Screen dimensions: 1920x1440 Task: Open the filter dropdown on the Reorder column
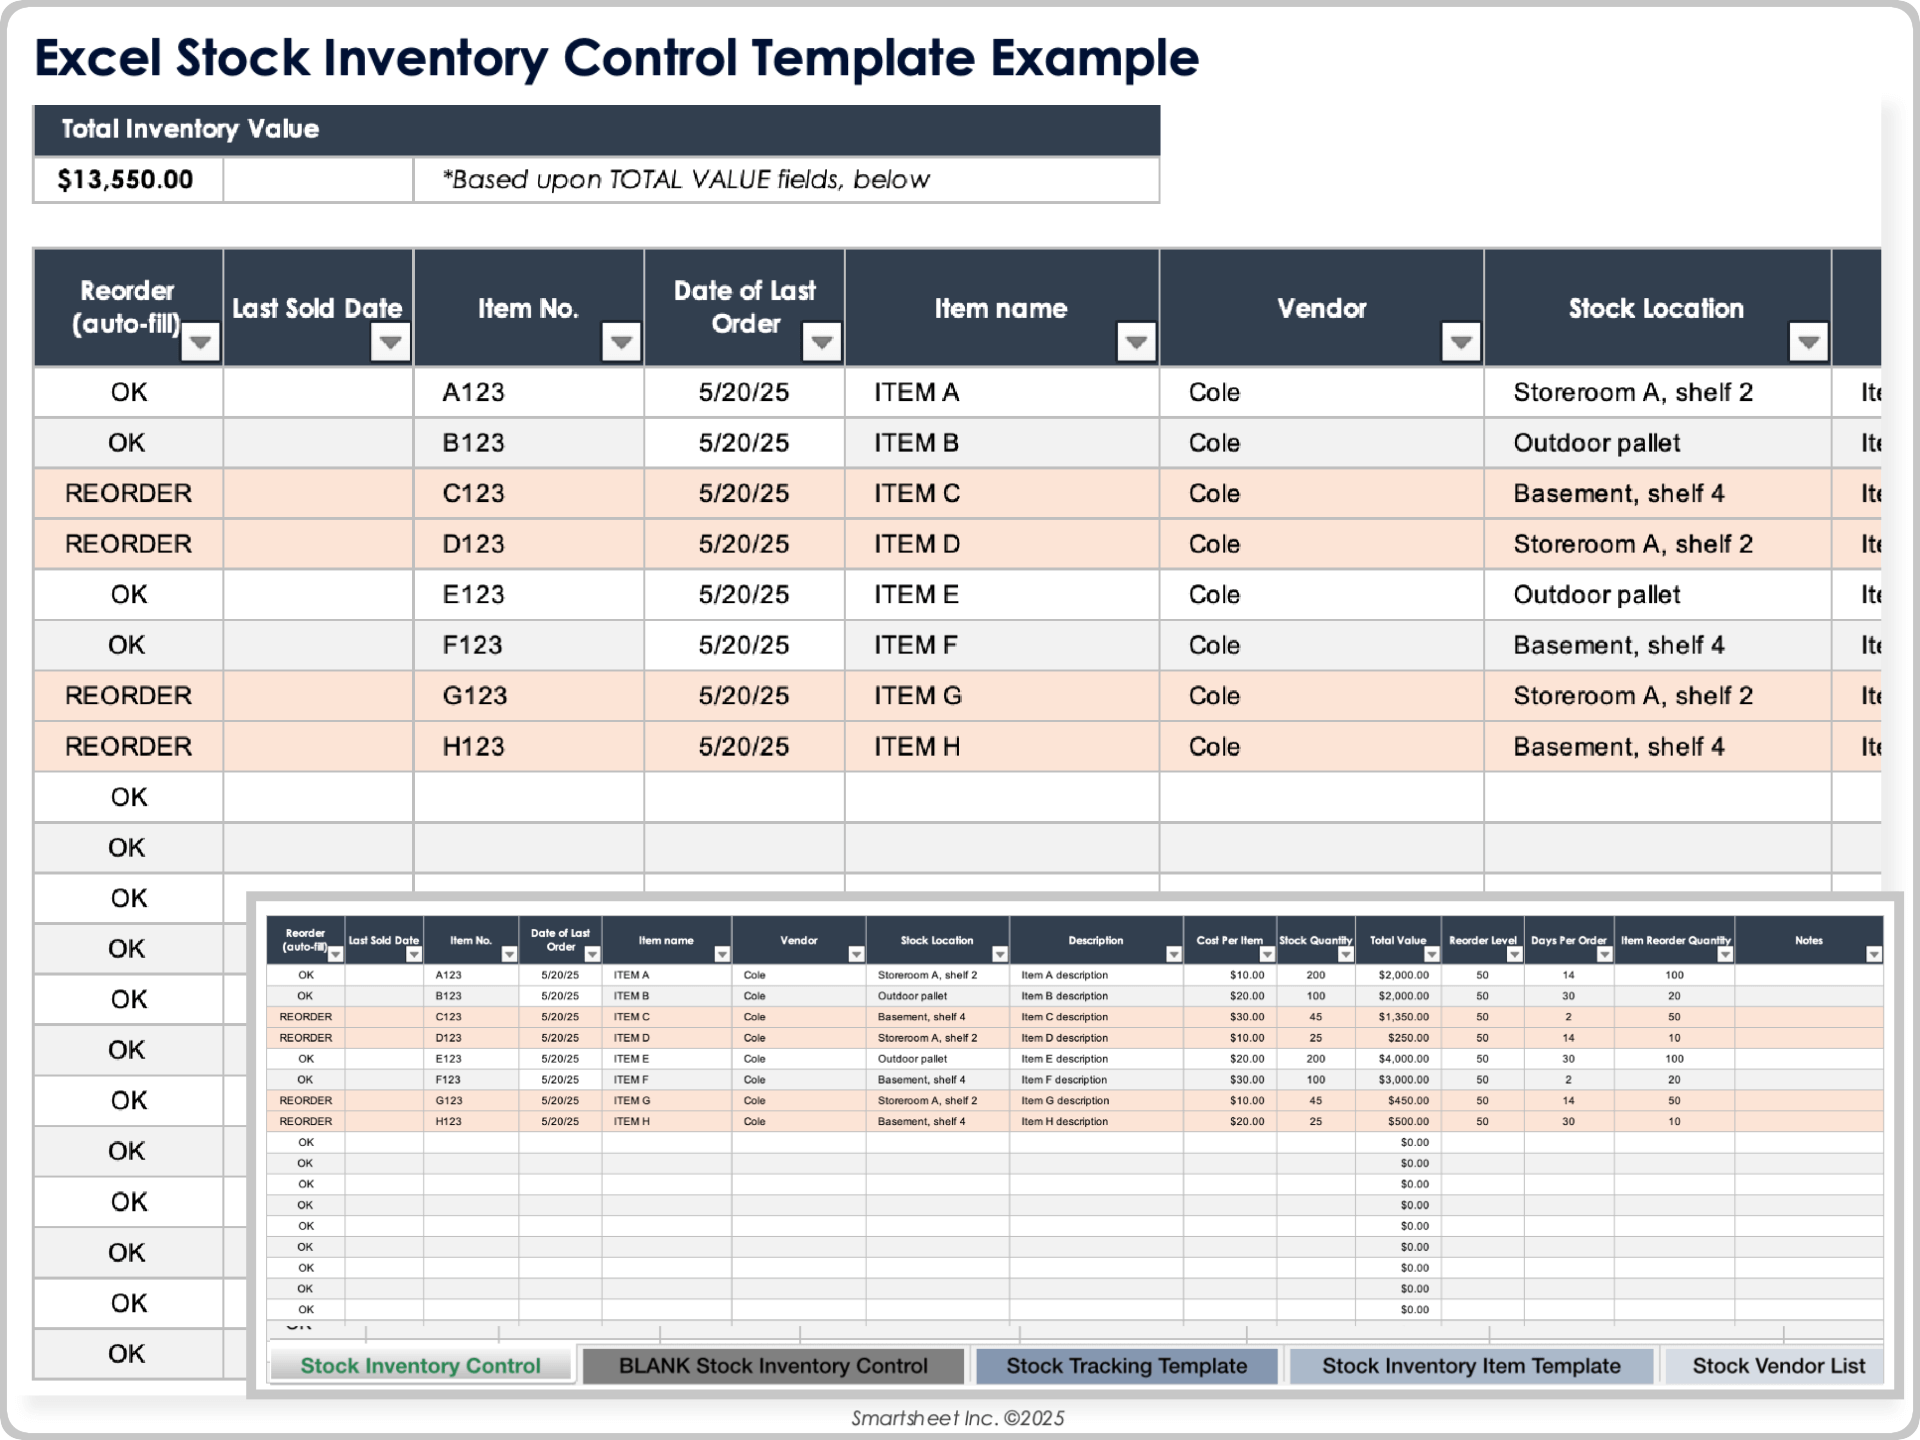(199, 341)
